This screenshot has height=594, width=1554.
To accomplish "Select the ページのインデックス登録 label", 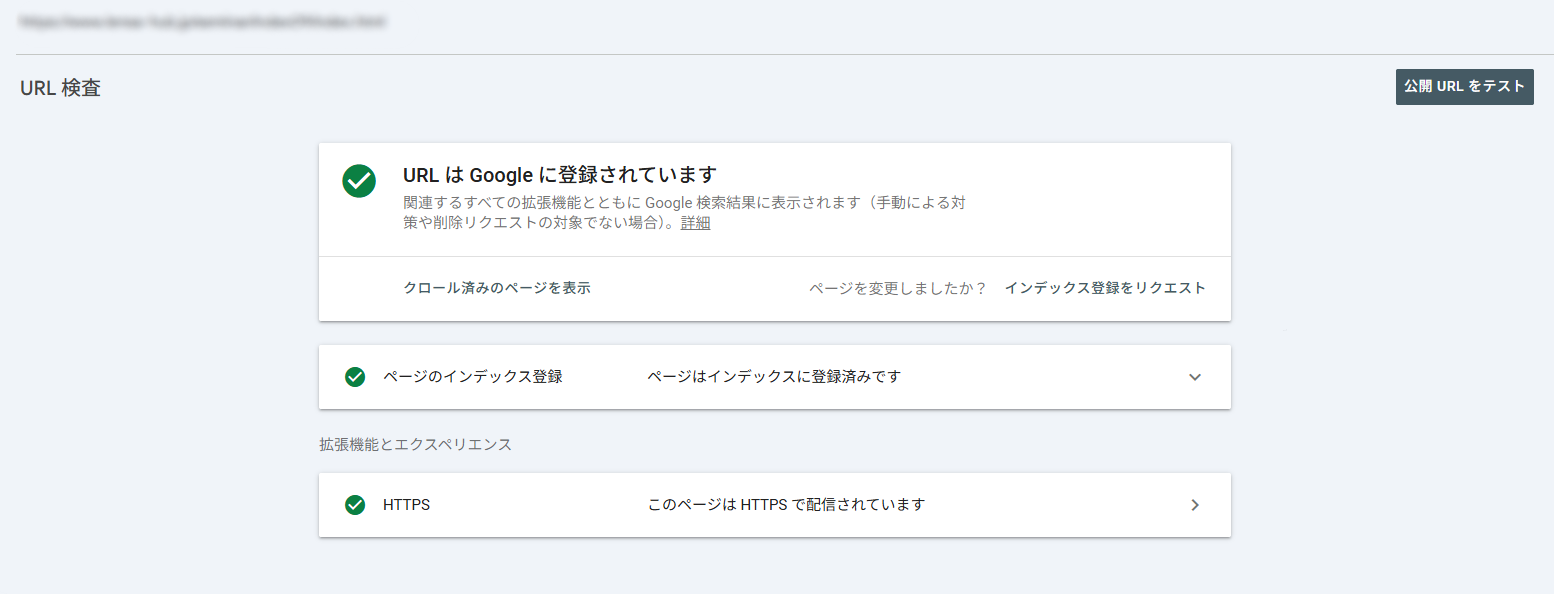I will pyautogui.click(x=472, y=377).
